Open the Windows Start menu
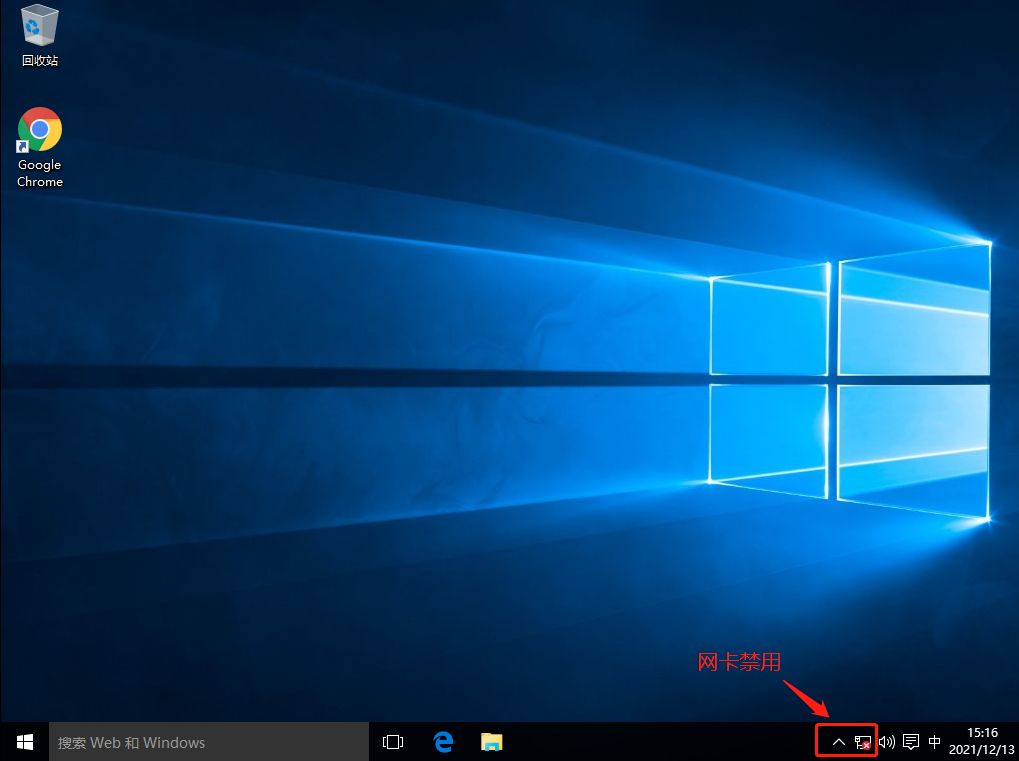This screenshot has height=761, width=1019. pos(25,742)
